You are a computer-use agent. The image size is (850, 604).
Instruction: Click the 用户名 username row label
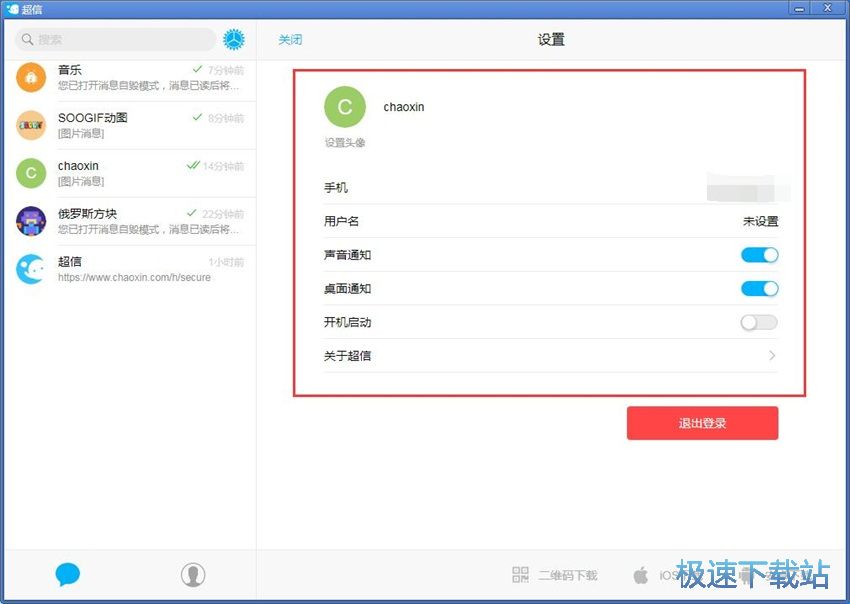(x=342, y=221)
